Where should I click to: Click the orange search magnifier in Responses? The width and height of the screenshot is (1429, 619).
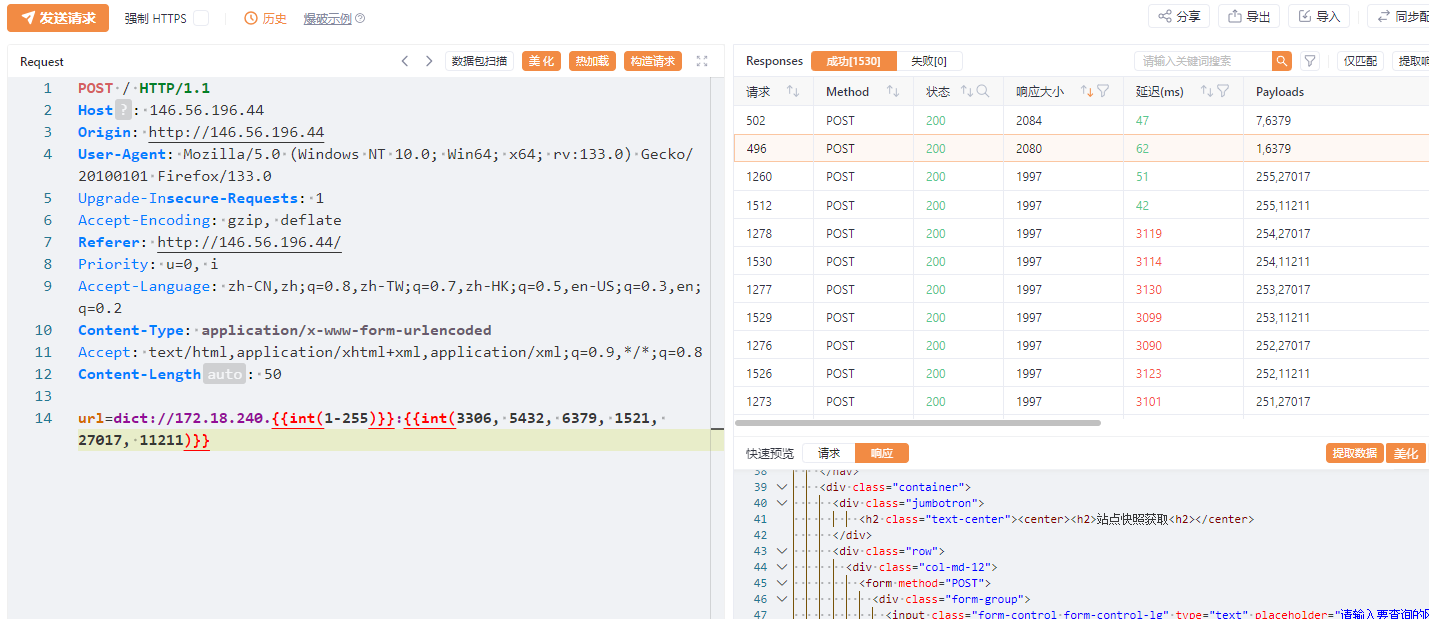tap(1281, 61)
